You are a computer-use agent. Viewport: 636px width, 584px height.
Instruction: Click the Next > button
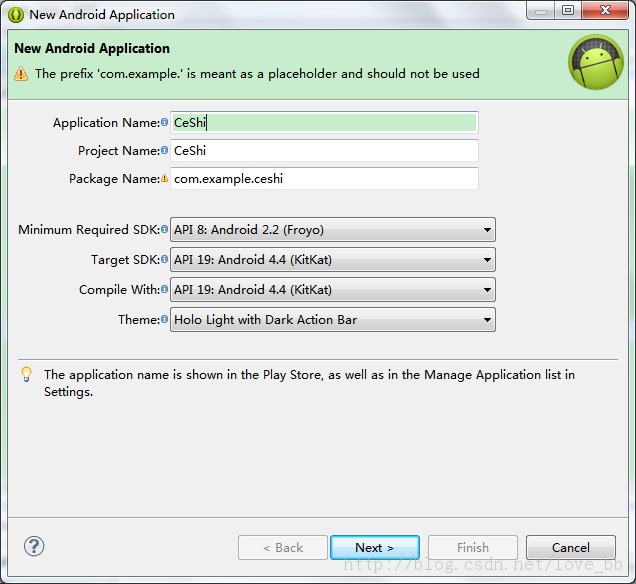[x=375, y=548]
